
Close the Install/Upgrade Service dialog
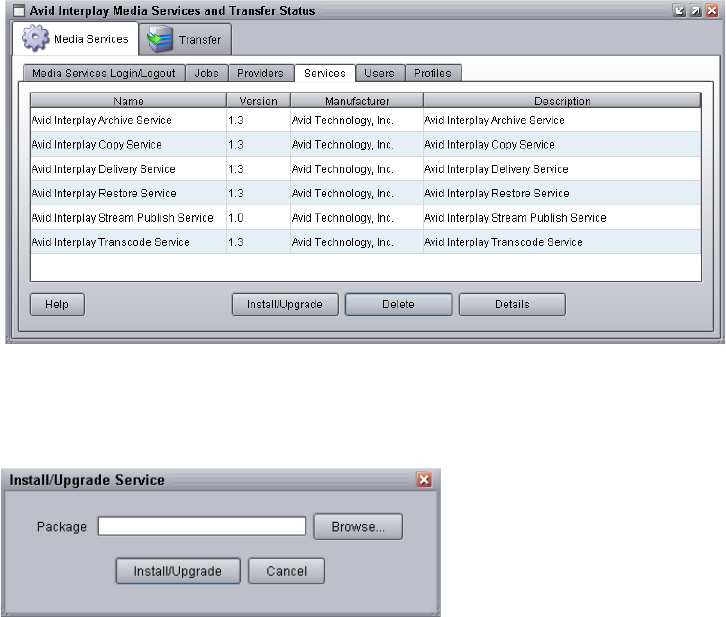pos(424,480)
